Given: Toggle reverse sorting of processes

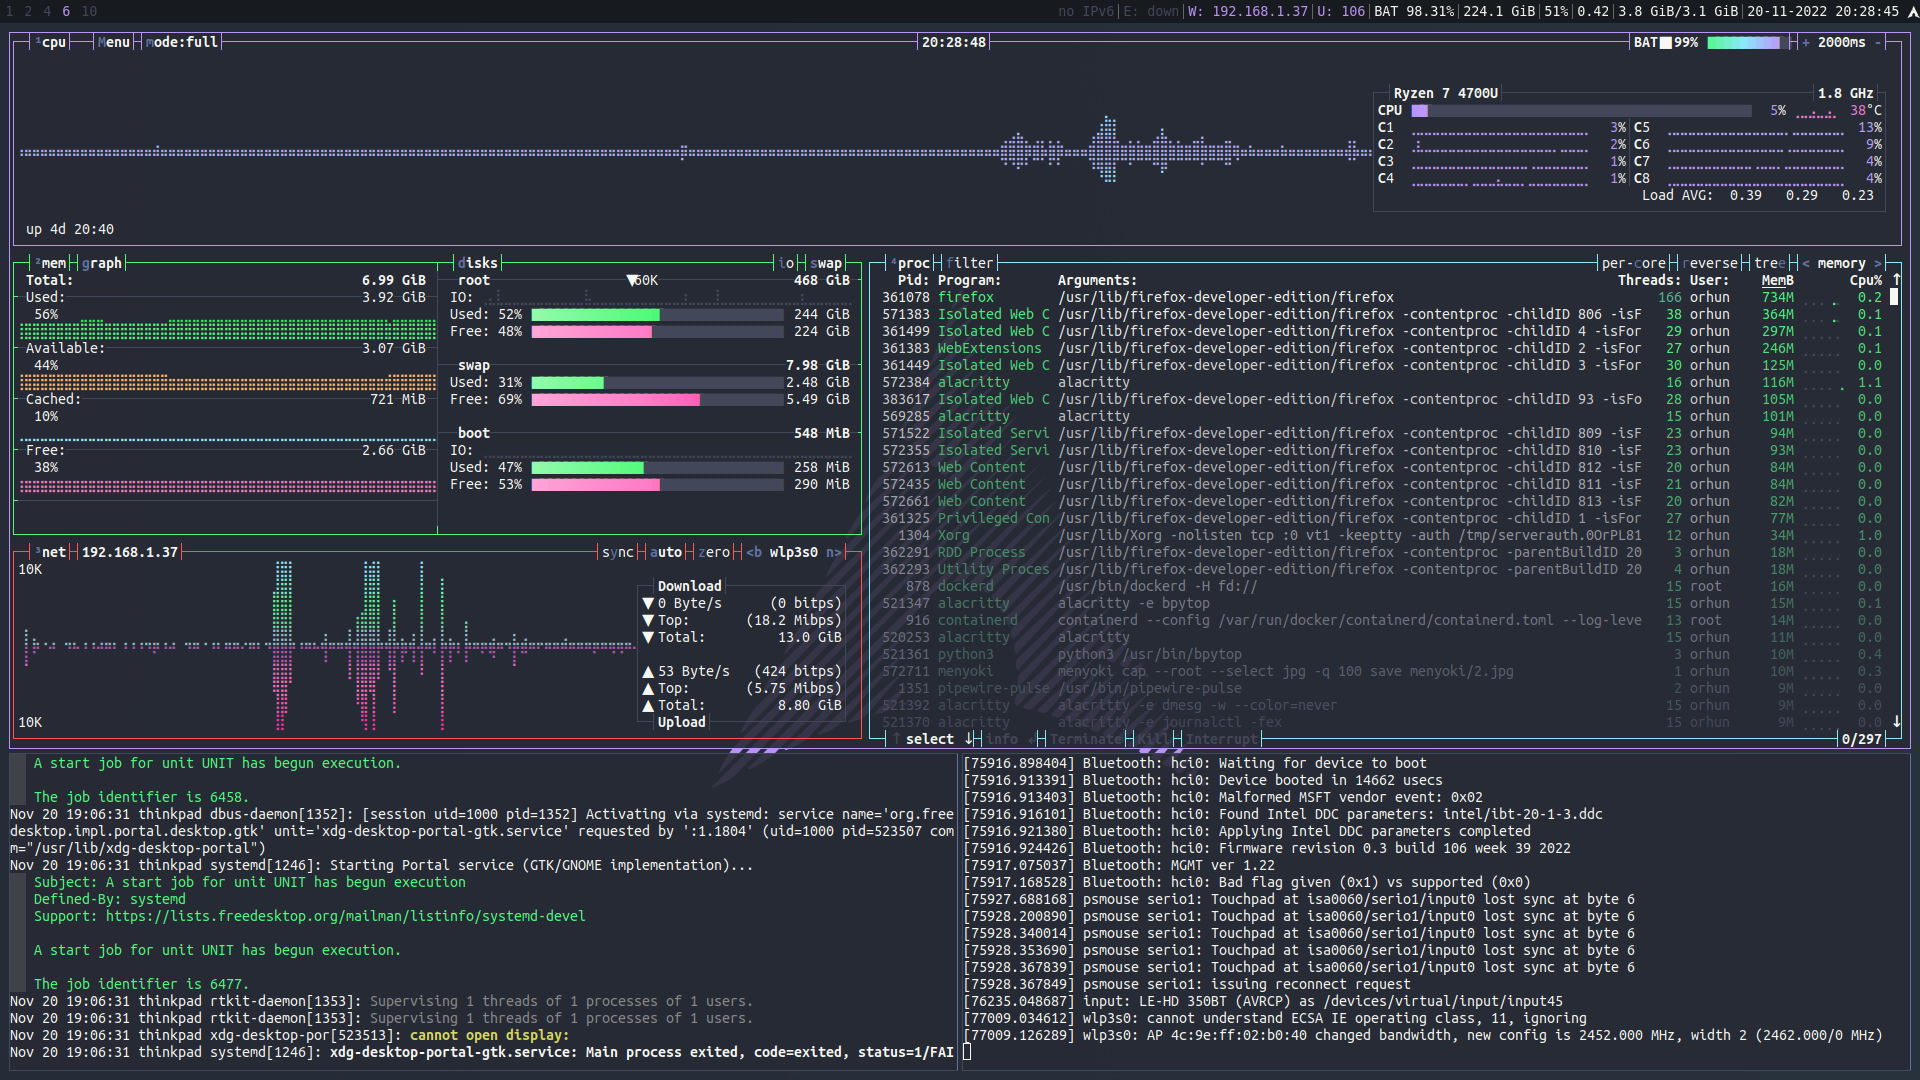Looking at the screenshot, I should [x=1710, y=263].
